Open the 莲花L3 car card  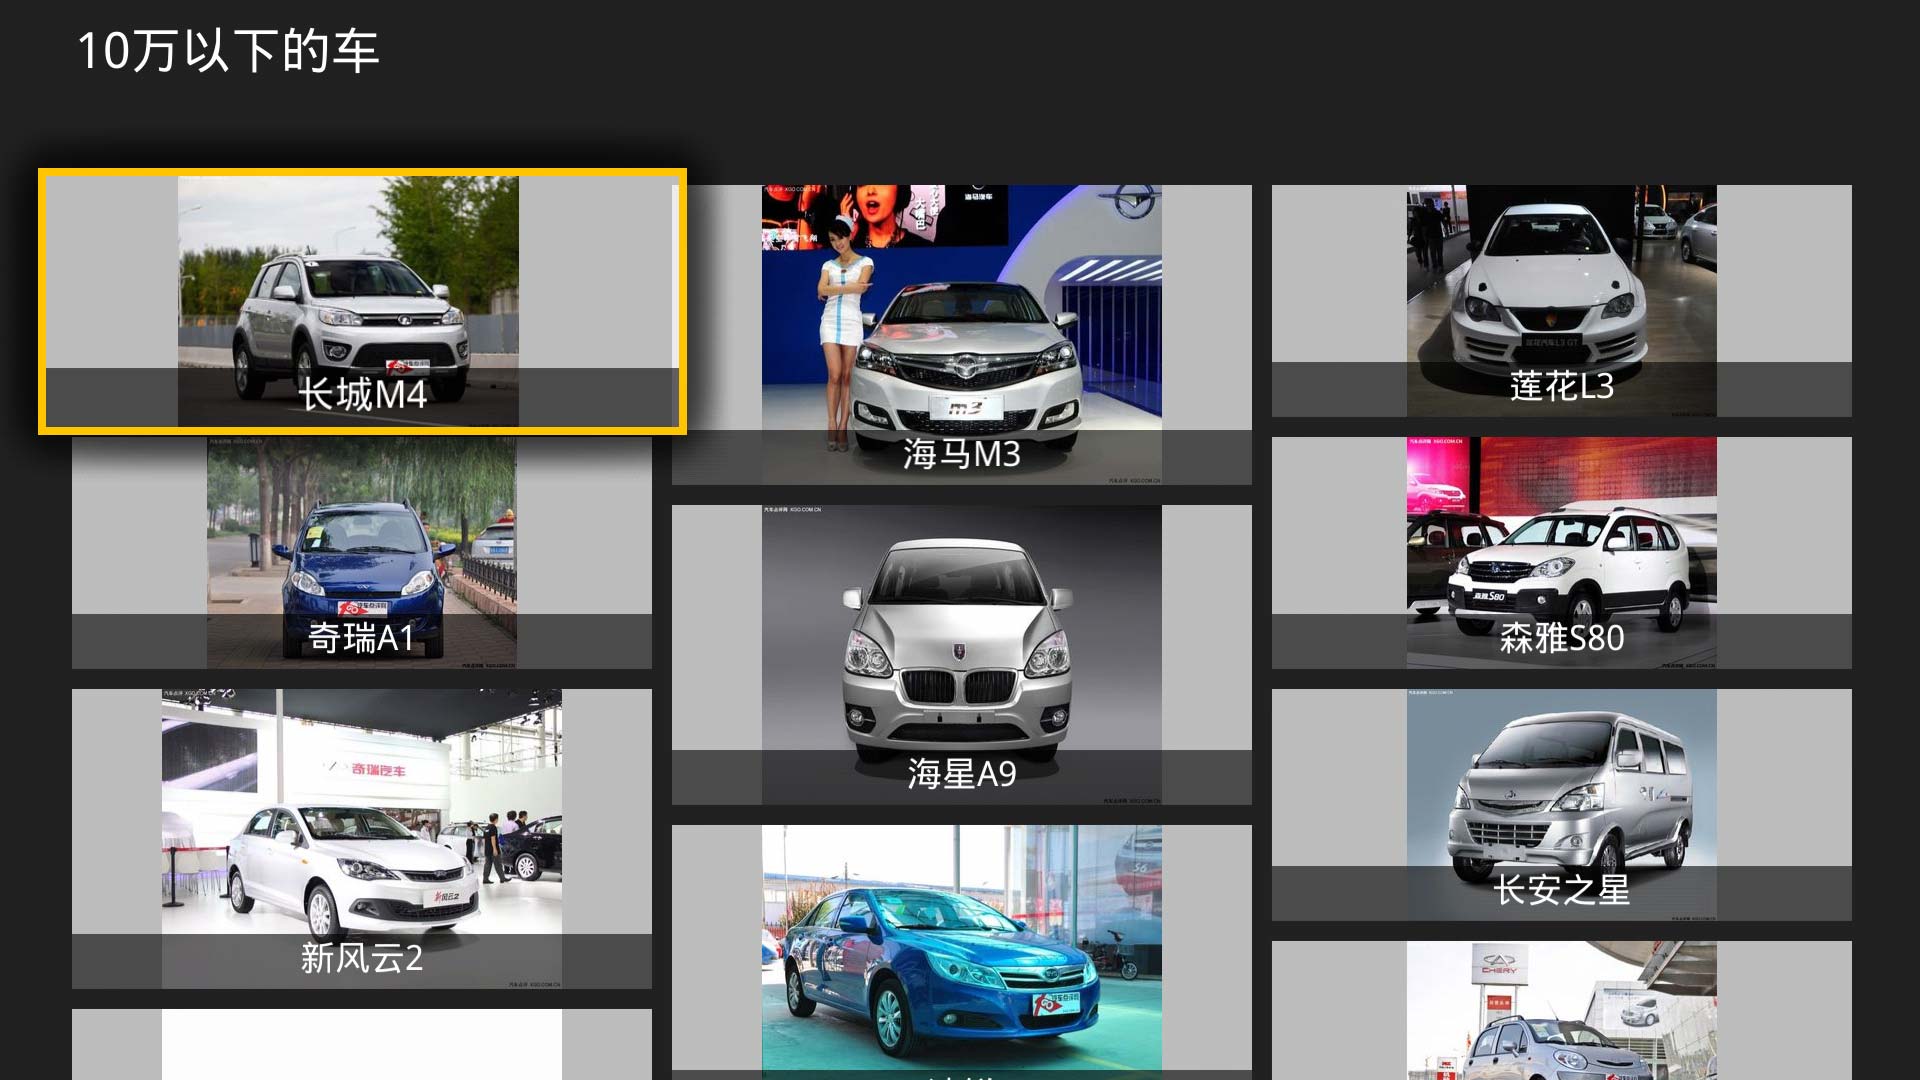tap(1561, 301)
